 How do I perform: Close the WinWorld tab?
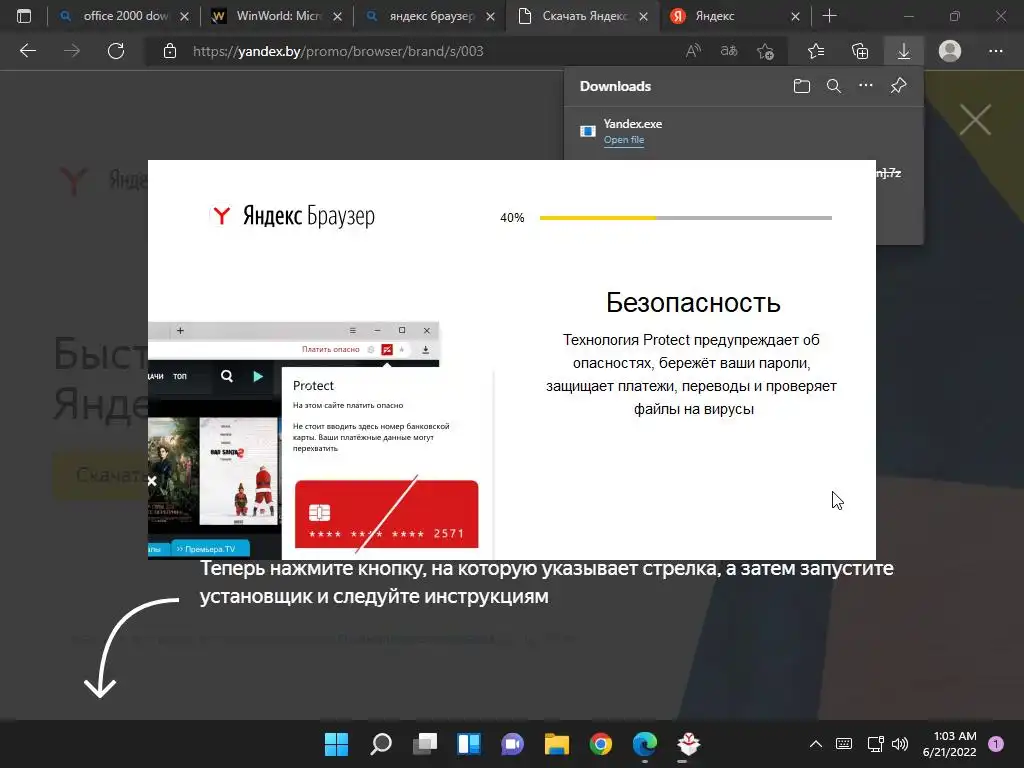coord(337,17)
